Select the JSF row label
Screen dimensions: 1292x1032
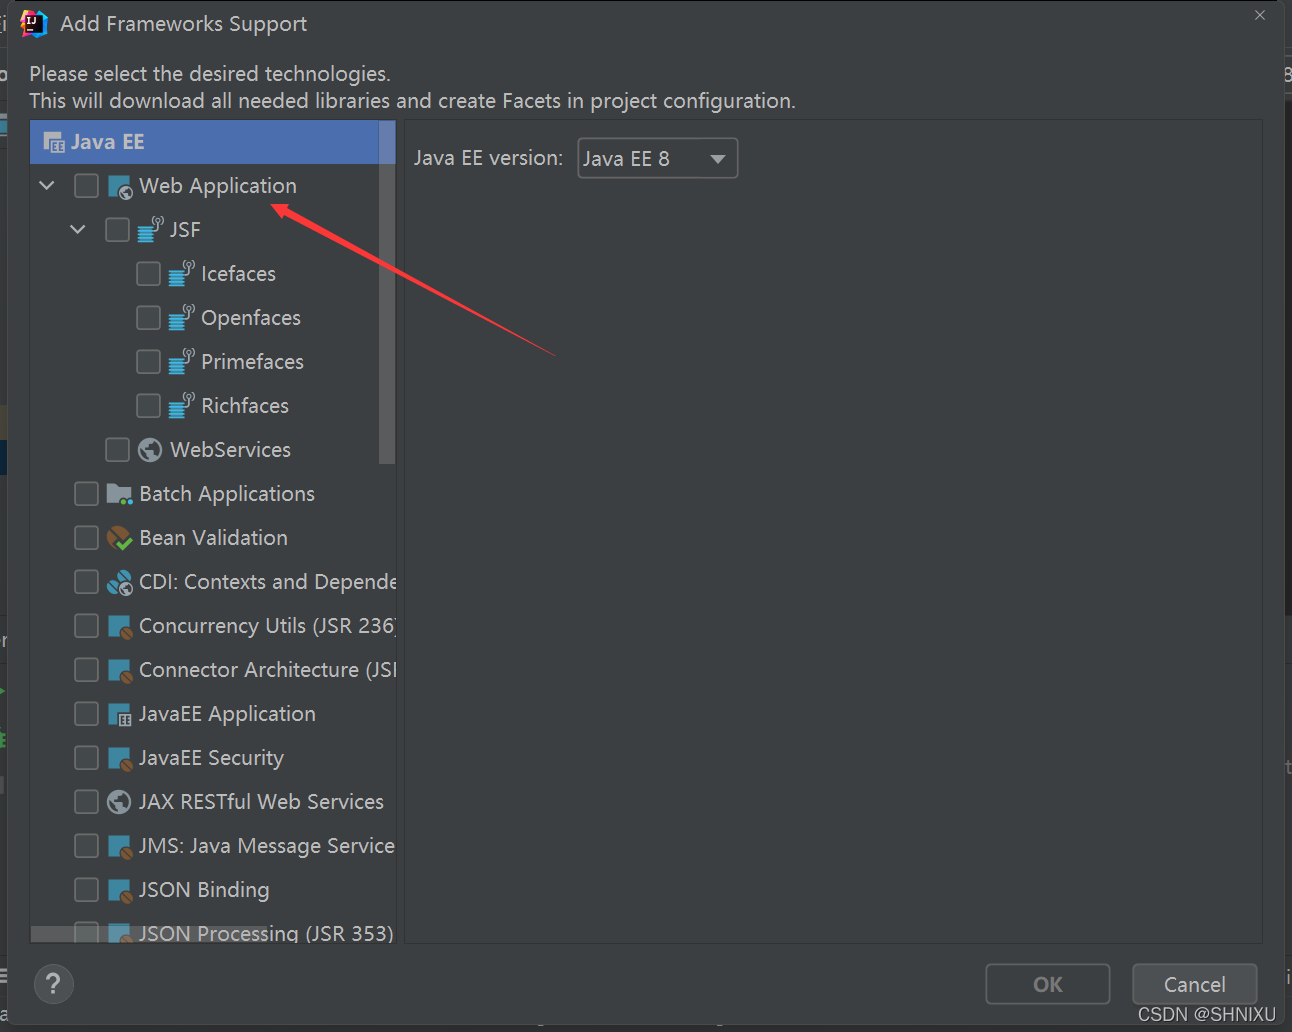(x=185, y=230)
